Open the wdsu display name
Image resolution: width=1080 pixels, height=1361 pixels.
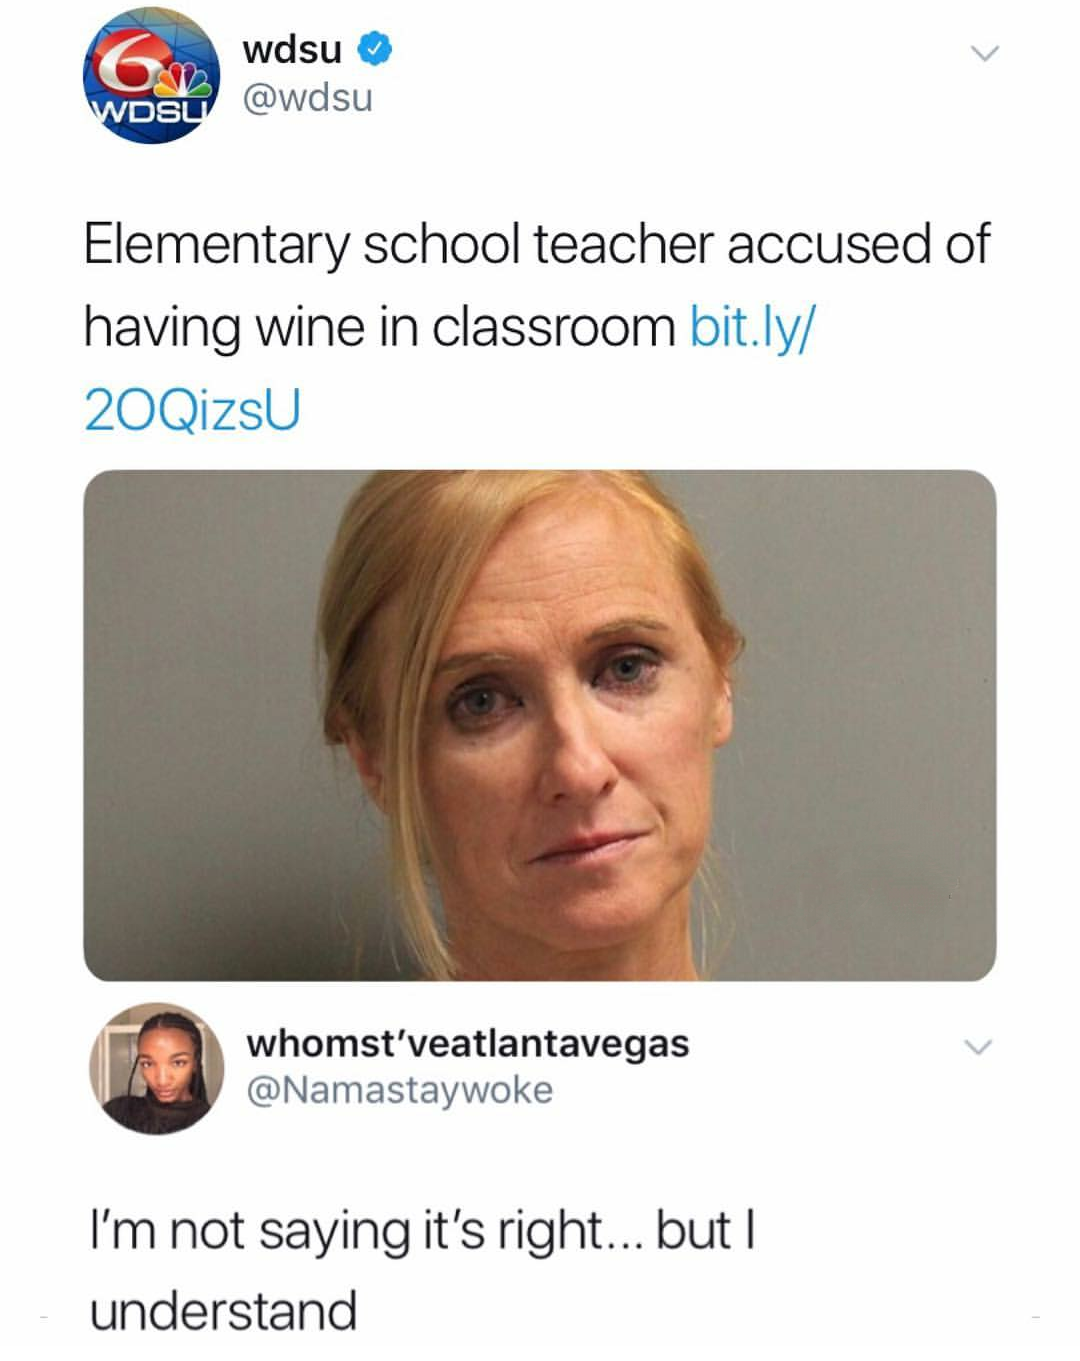pyautogui.click(x=292, y=48)
